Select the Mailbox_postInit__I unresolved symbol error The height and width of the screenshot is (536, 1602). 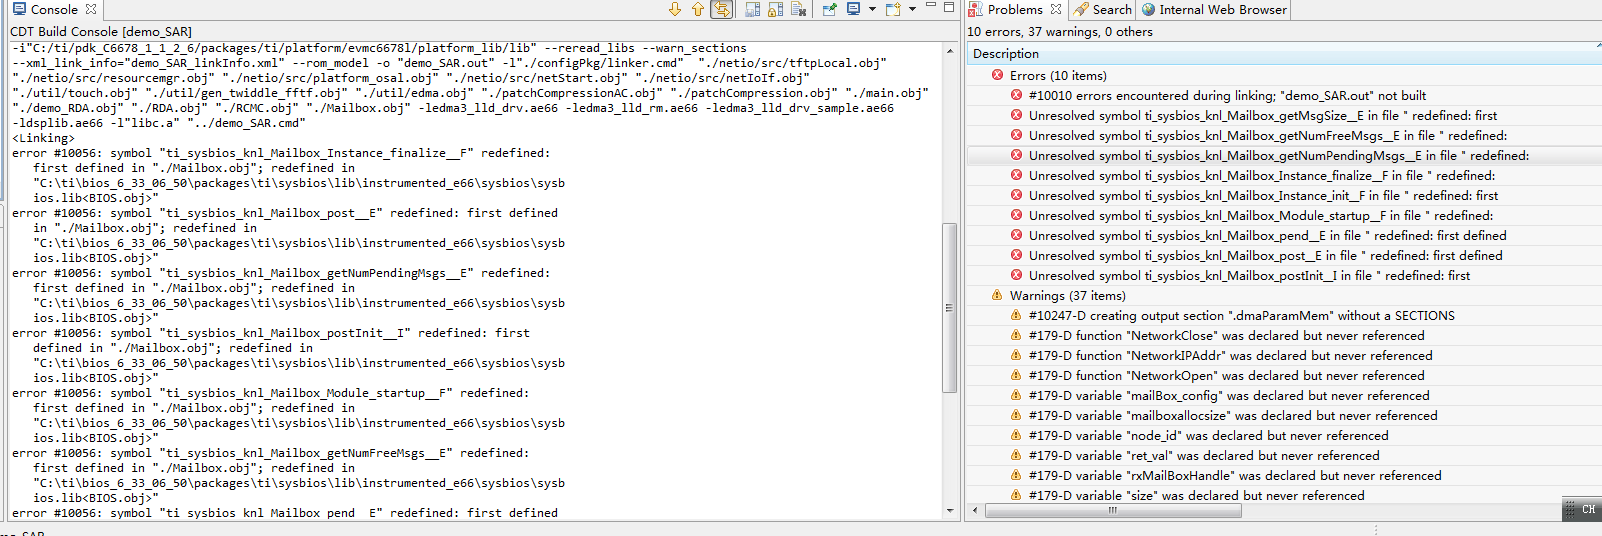pyautogui.click(x=1284, y=275)
